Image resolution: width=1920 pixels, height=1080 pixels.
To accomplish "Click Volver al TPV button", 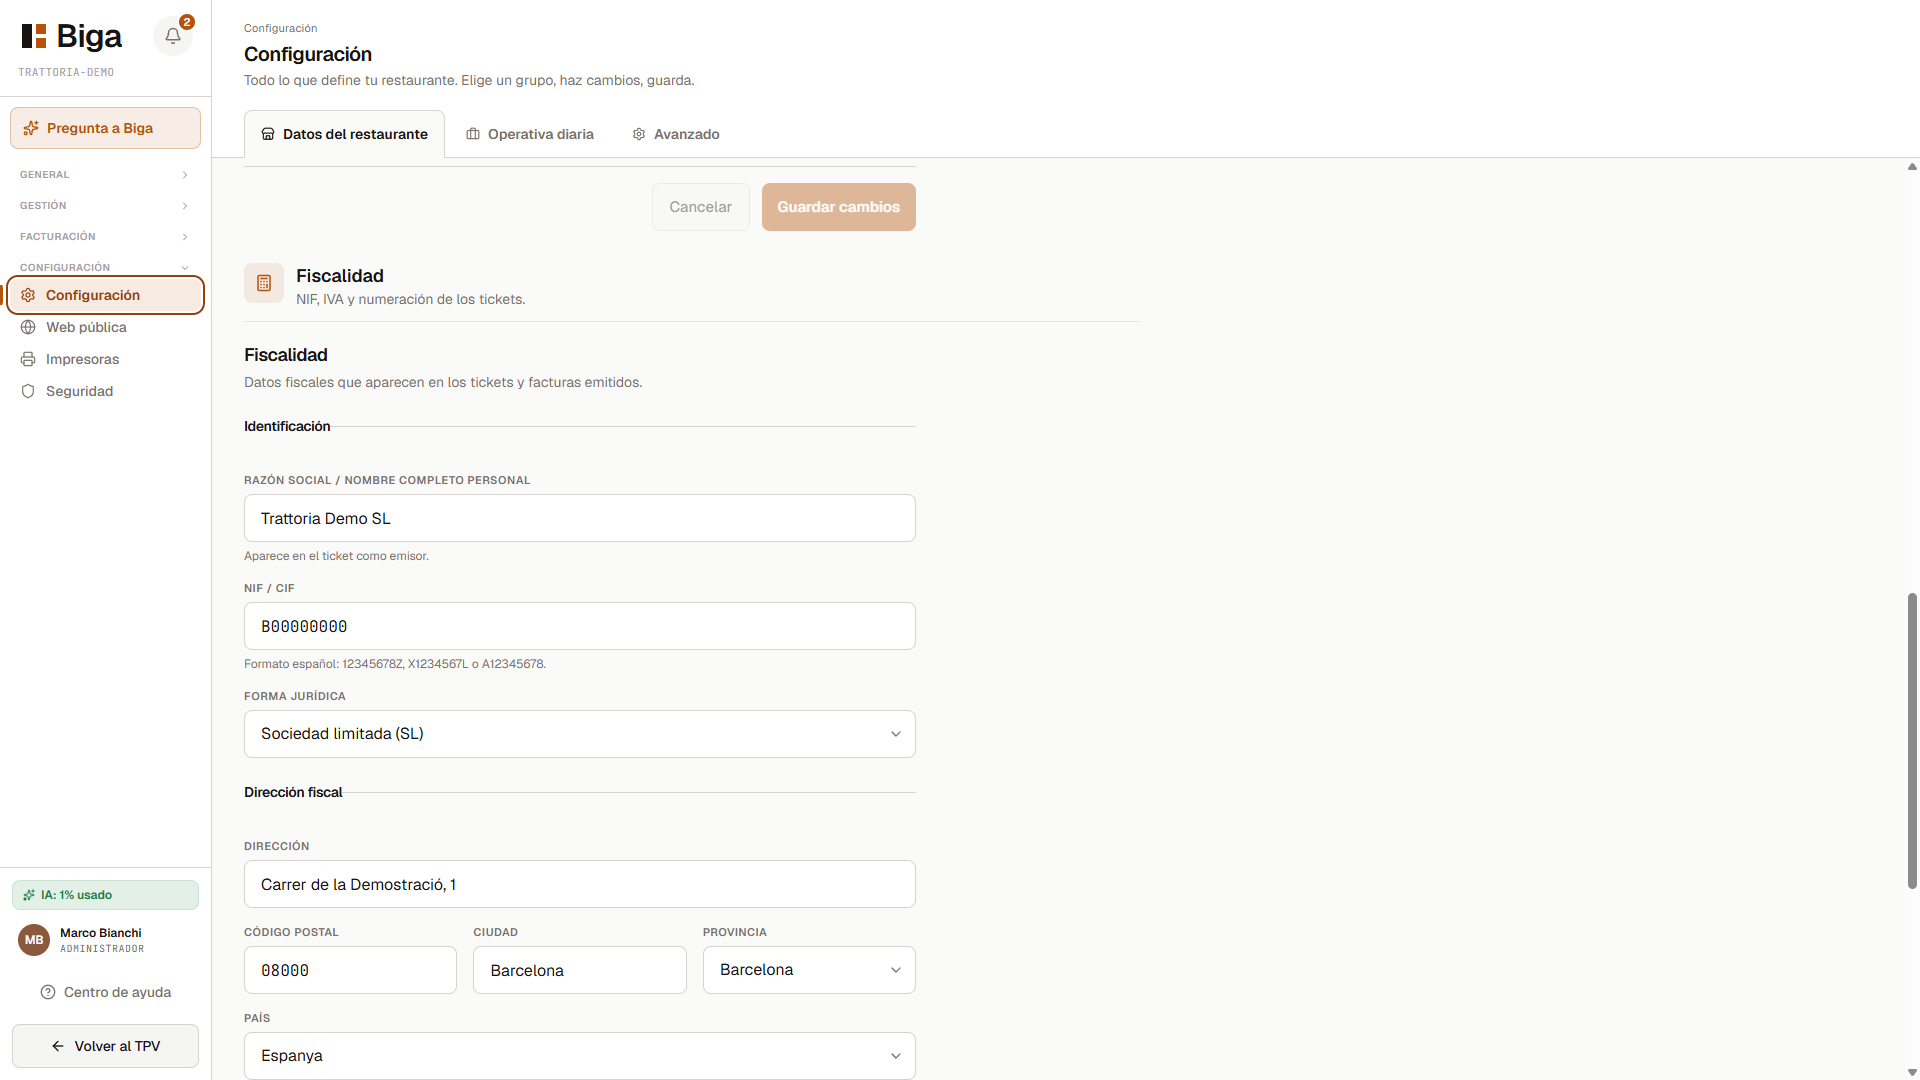I will [x=105, y=1046].
